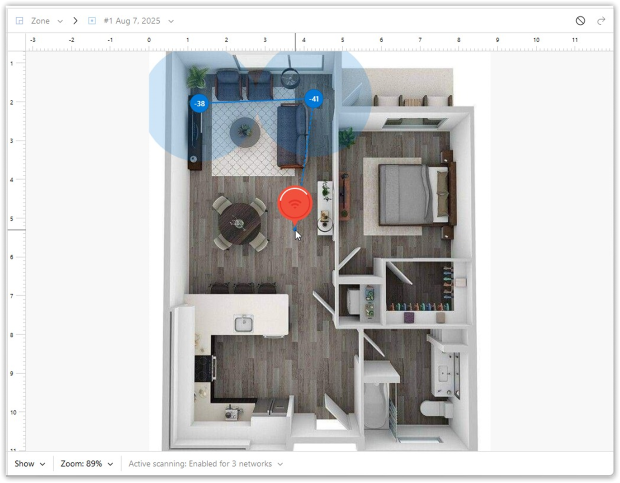Click the breadcrumb arrow after Zone

coord(75,20)
